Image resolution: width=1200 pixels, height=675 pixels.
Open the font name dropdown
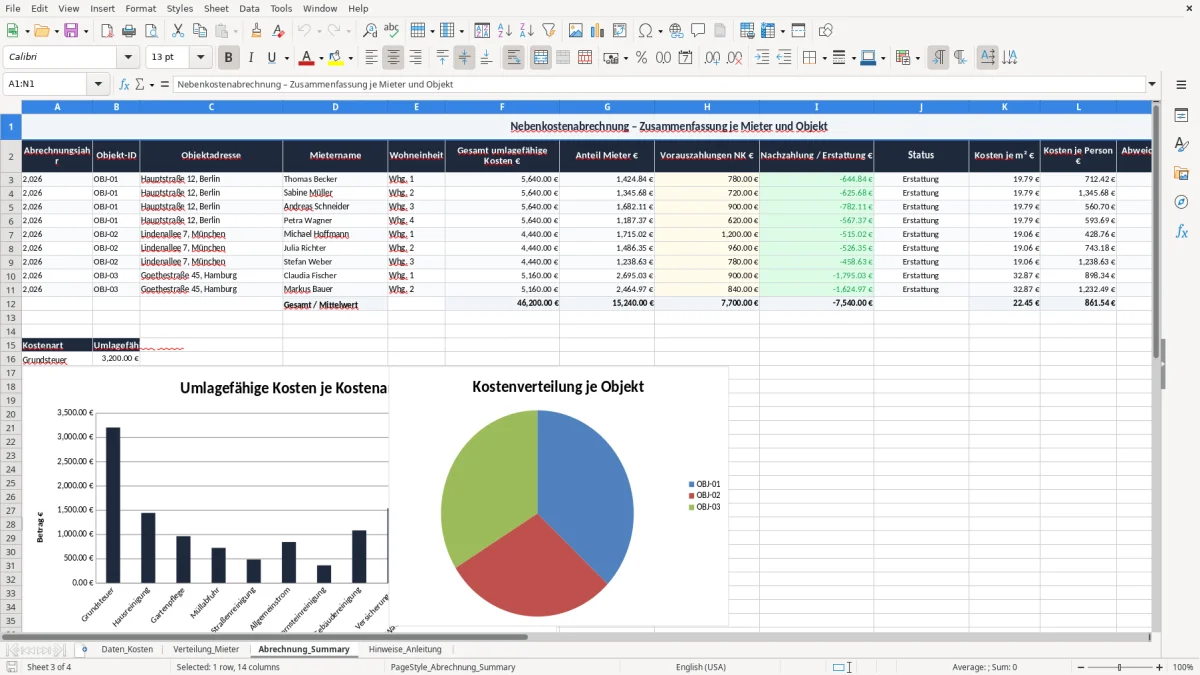point(127,58)
